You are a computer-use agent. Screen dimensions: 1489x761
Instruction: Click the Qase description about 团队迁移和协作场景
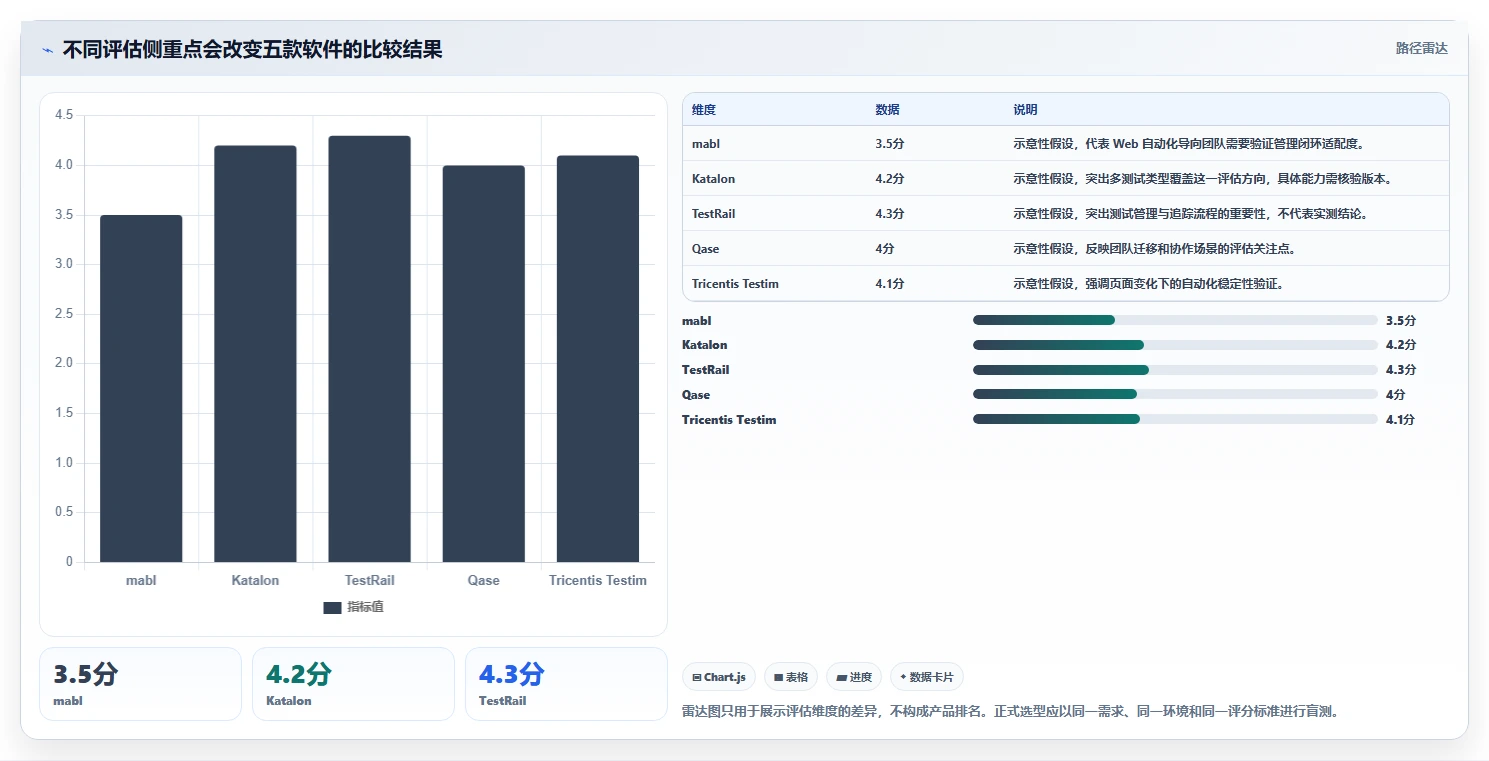[1155, 249]
